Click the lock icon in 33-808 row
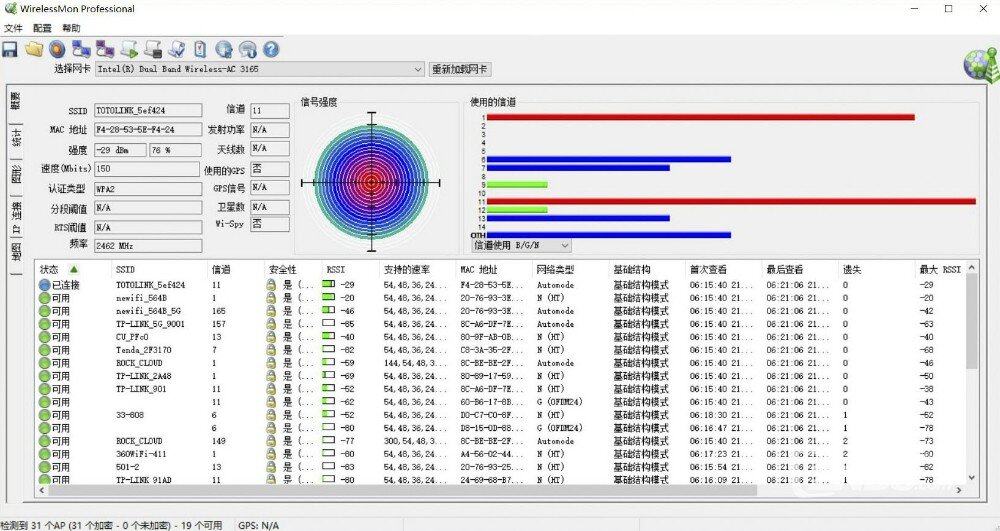 click(x=271, y=415)
